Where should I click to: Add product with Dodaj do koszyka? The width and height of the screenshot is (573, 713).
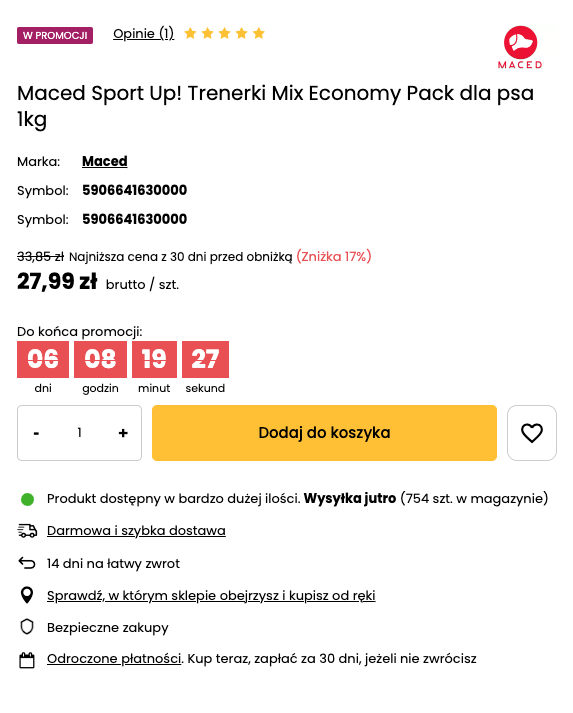tap(324, 433)
